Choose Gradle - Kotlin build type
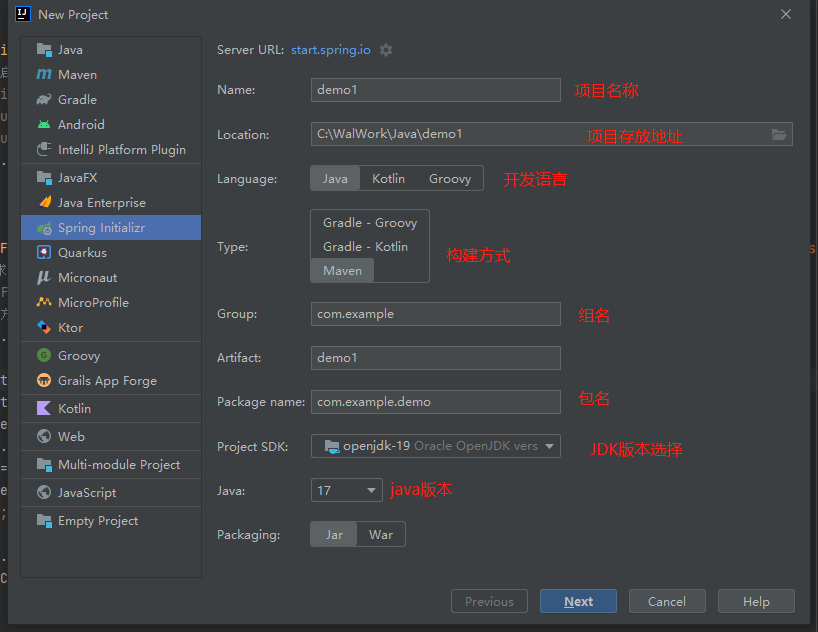The image size is (818, 632). pyautogui.click(x=365, y=247)
